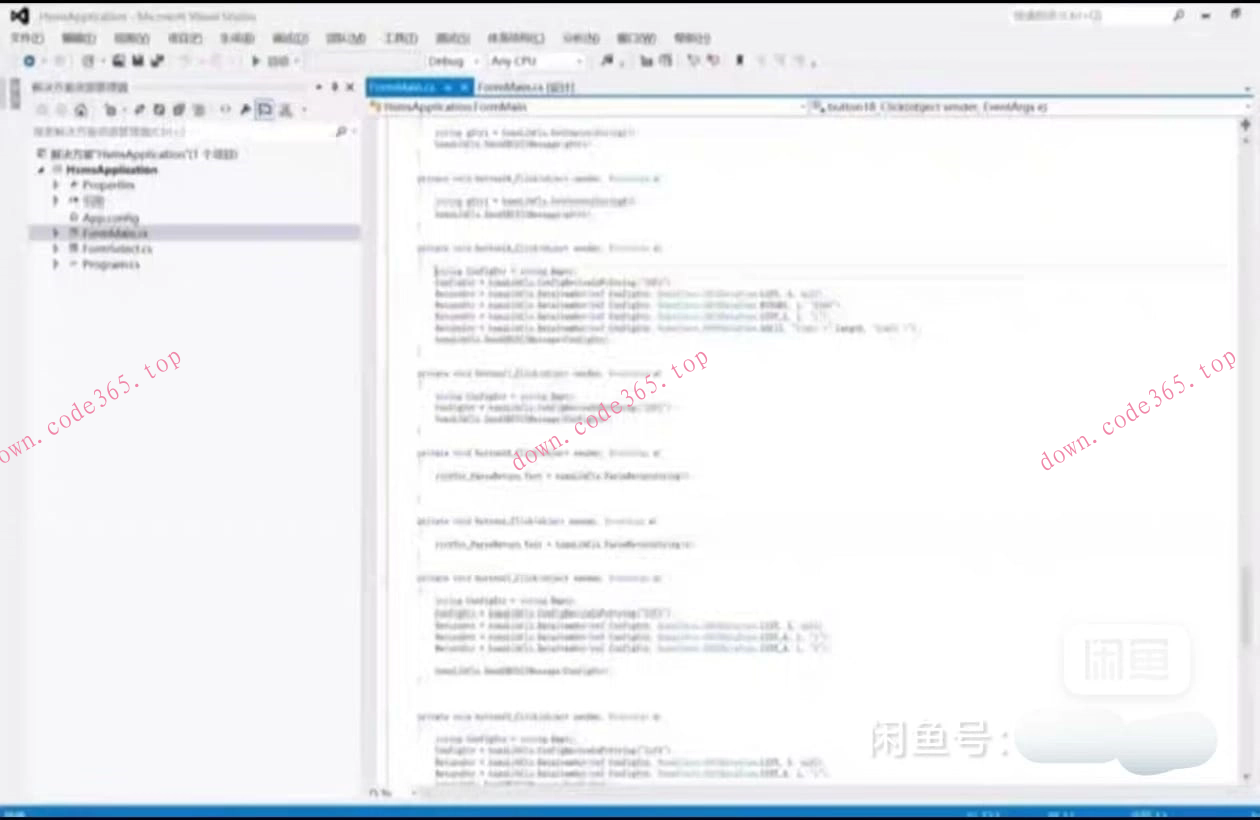Collapse the HsmsApplication project node
The image size is (1260, 820).
pyautogui.click(x=42, y=170)
